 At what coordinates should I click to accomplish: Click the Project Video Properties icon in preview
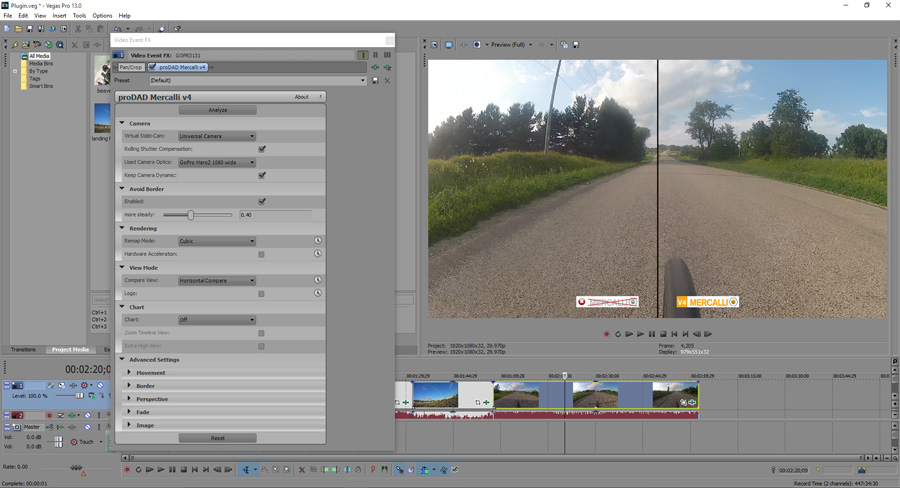pos(435,45)
